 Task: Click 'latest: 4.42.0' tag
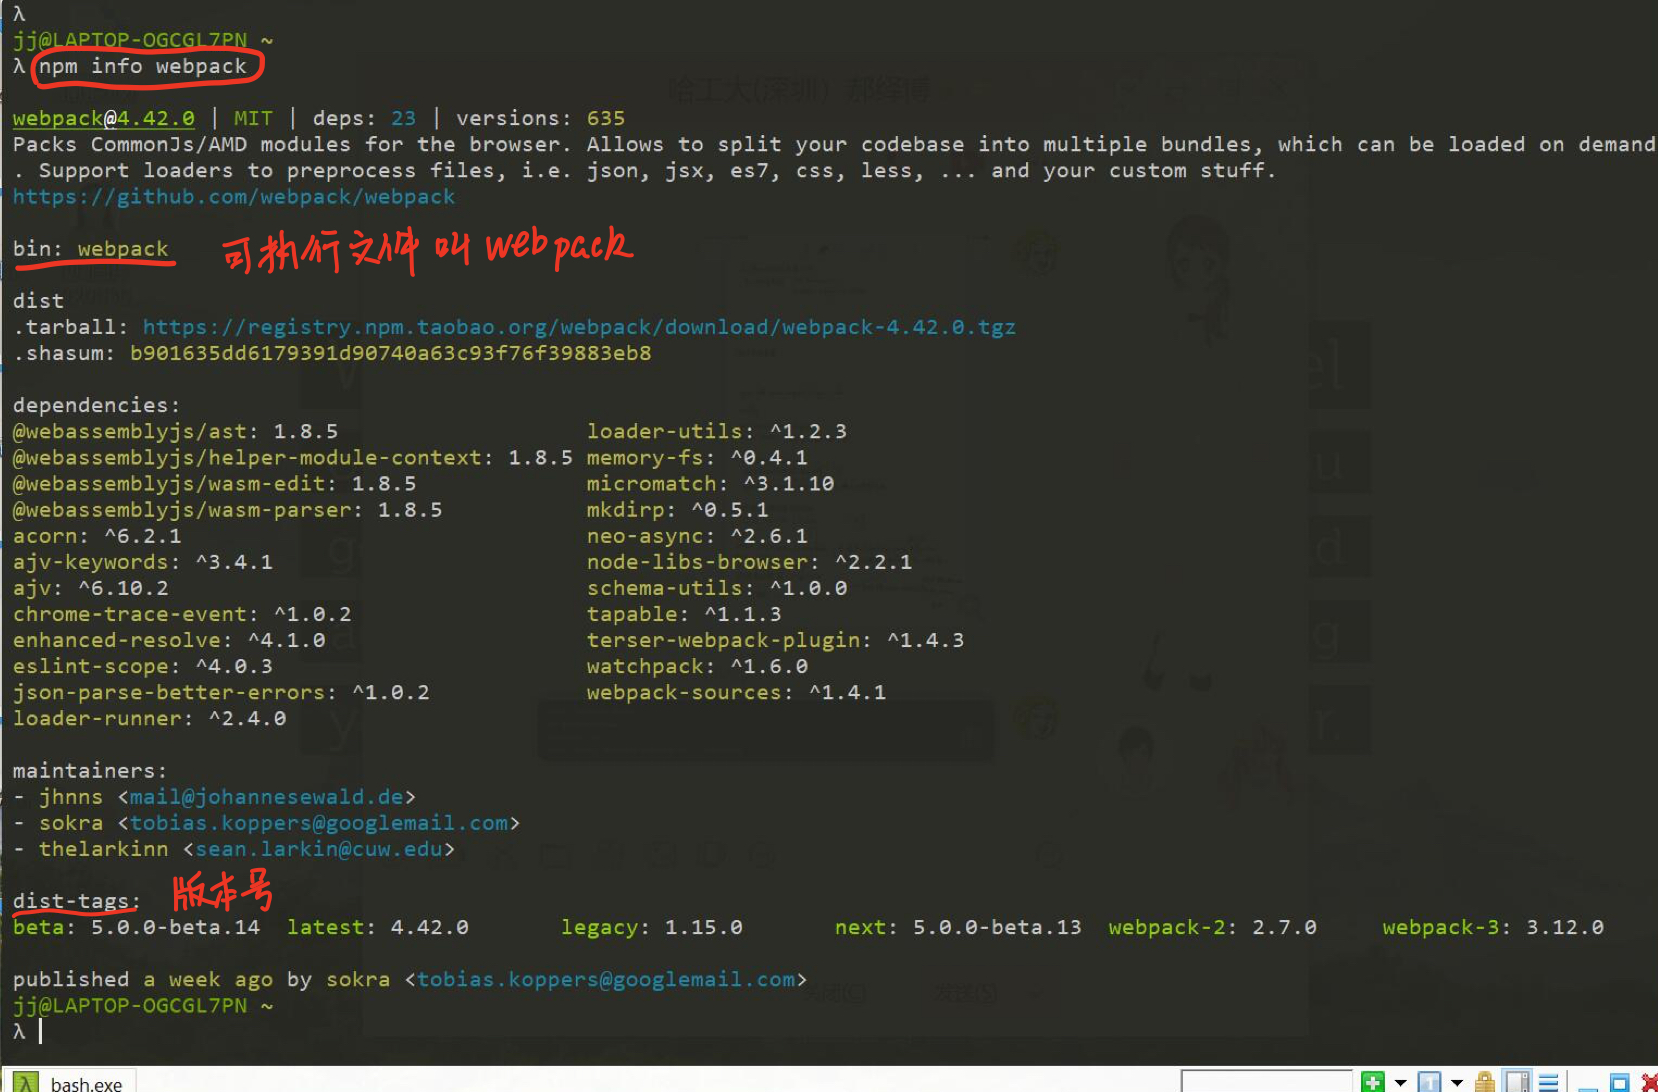378,927
